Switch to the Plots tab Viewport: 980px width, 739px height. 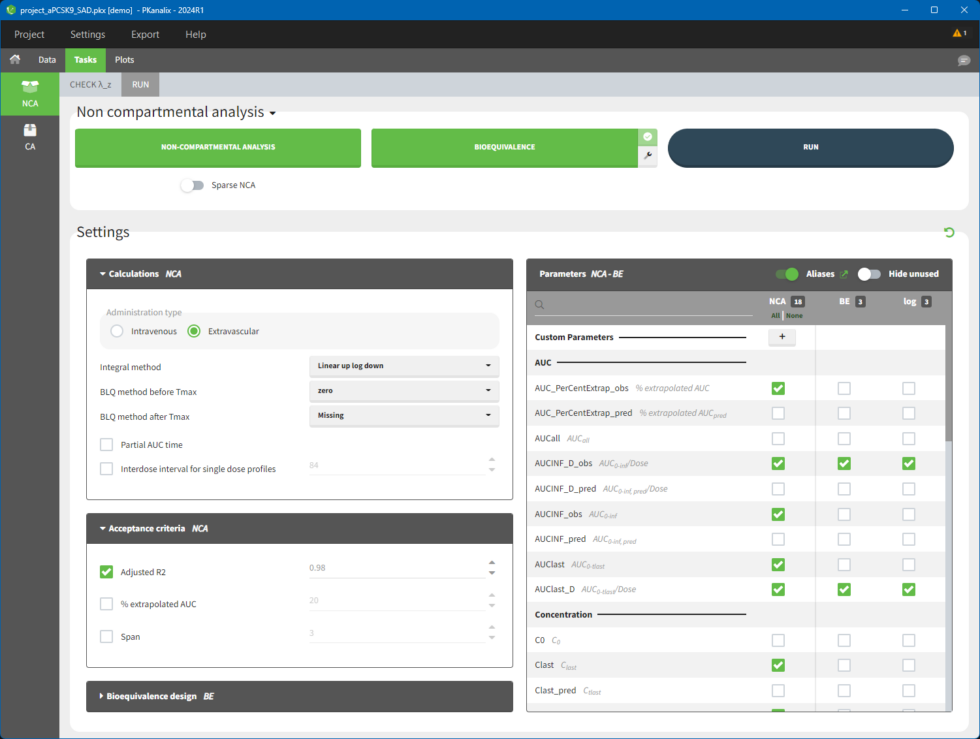click(x=124, y=60)
